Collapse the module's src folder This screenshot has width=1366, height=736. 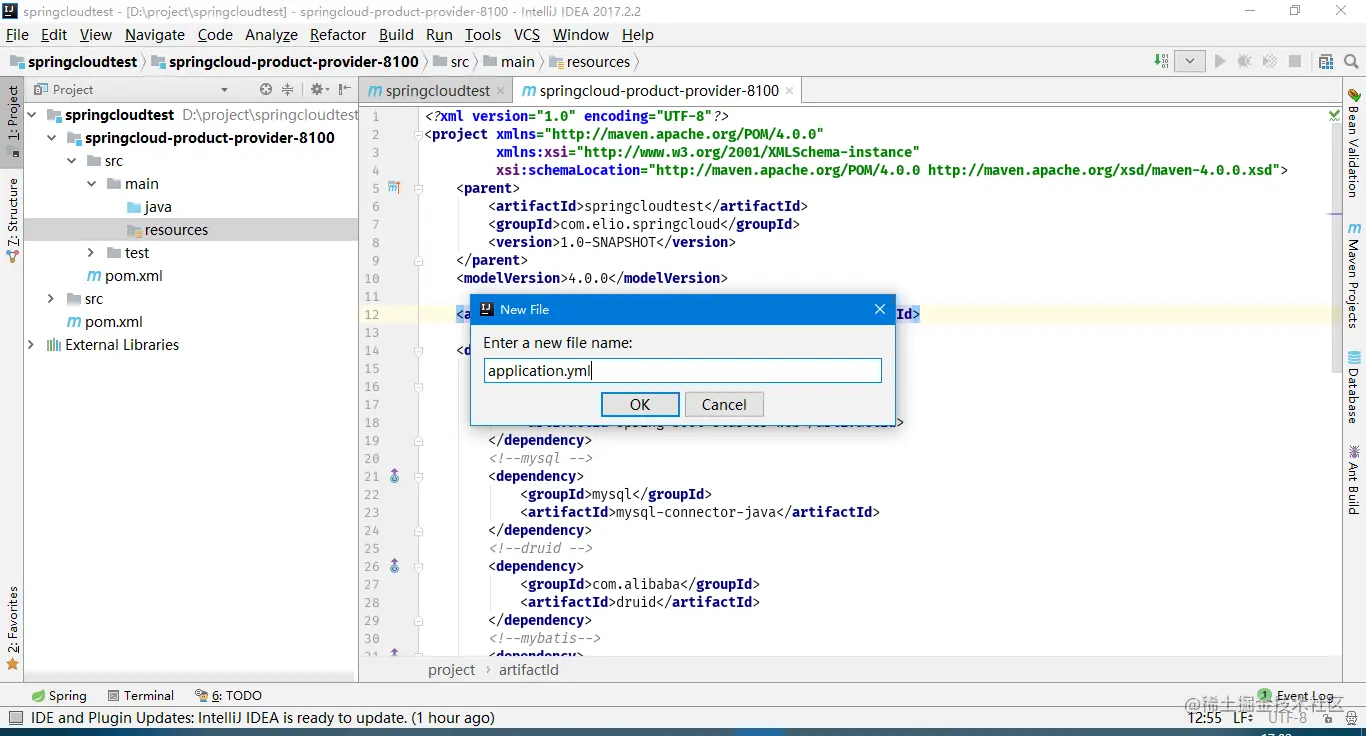click(72, 161)
